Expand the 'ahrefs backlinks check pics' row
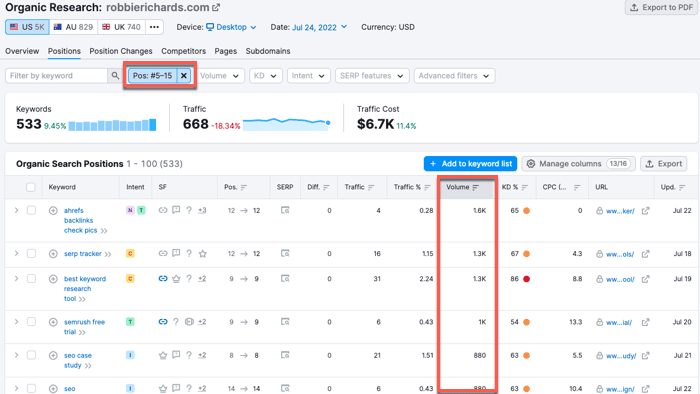Image resolution: width=700 pixels, height=394 pixels. click(17, 210)
